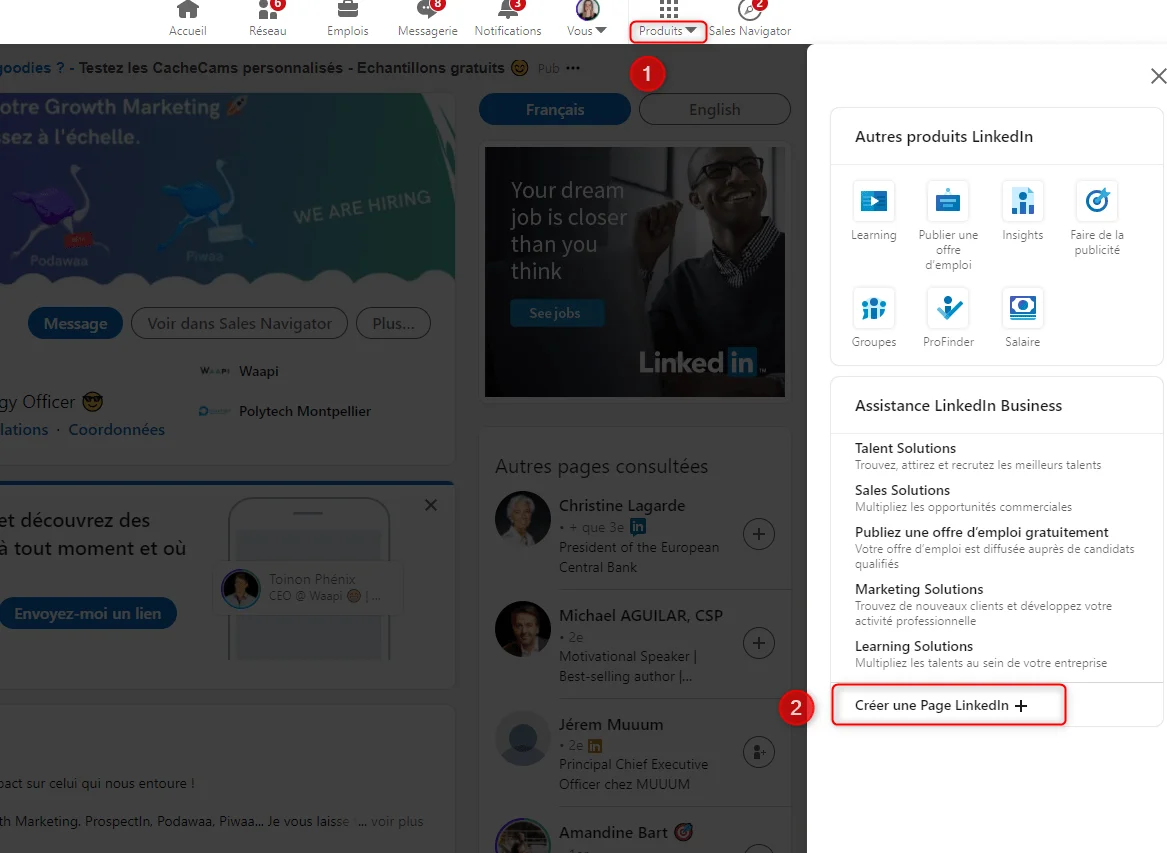The image size is (1167, 853).
Task: Open the LinkedIn Learning product
Action: (874, 211)
